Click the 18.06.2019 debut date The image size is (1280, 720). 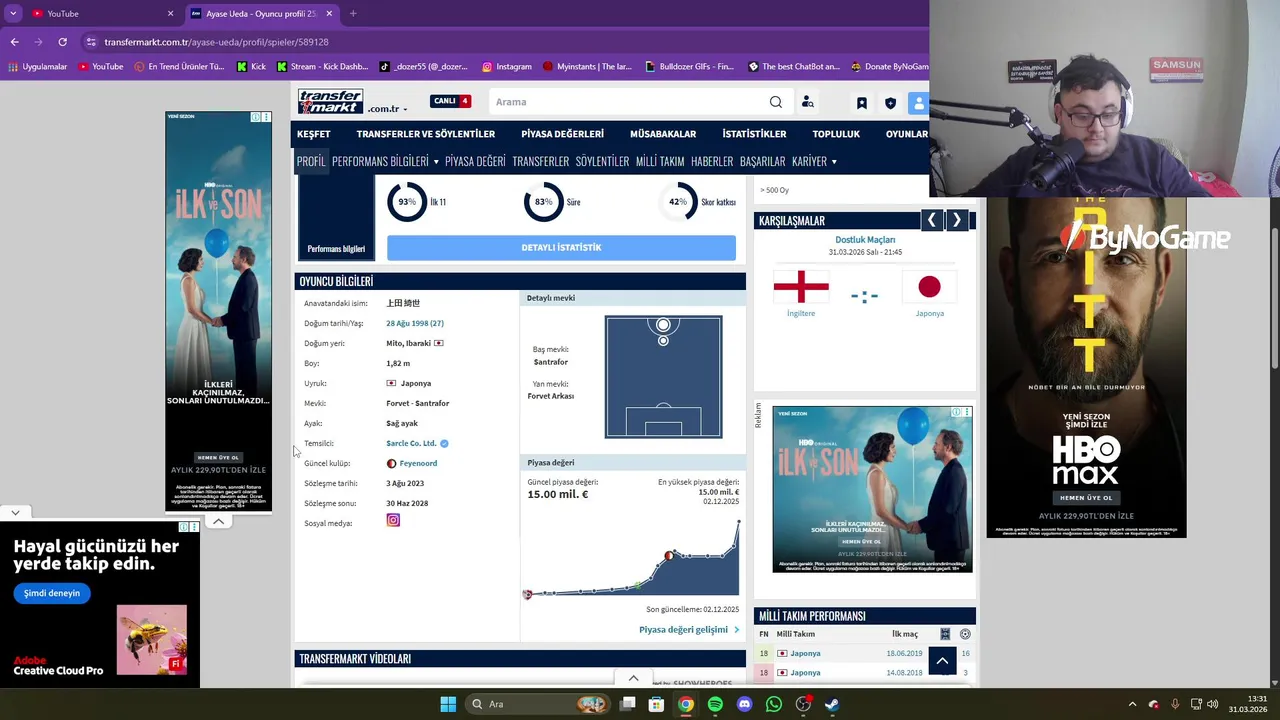pyautogui.click(x=904, y=653)
